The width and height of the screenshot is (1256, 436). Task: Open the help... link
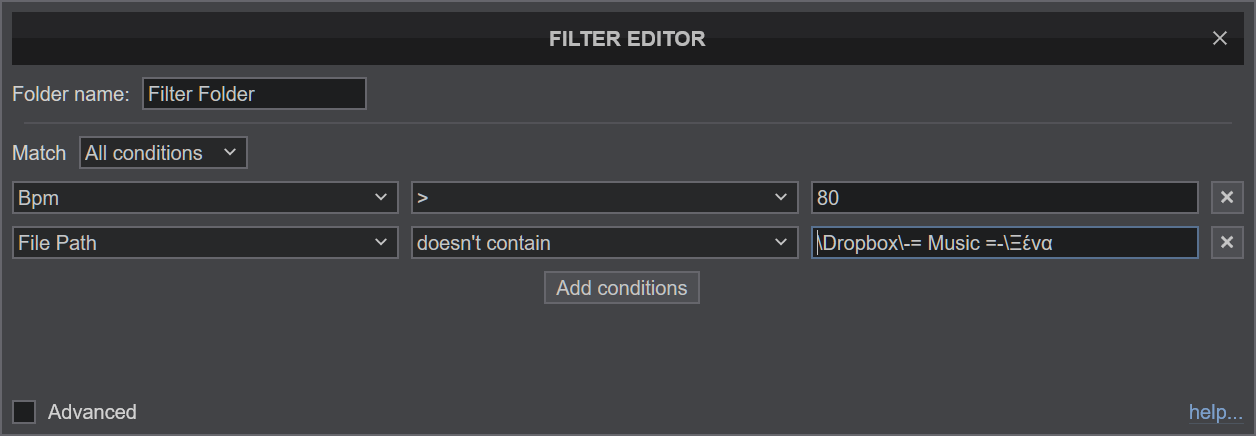(1216, 412)
